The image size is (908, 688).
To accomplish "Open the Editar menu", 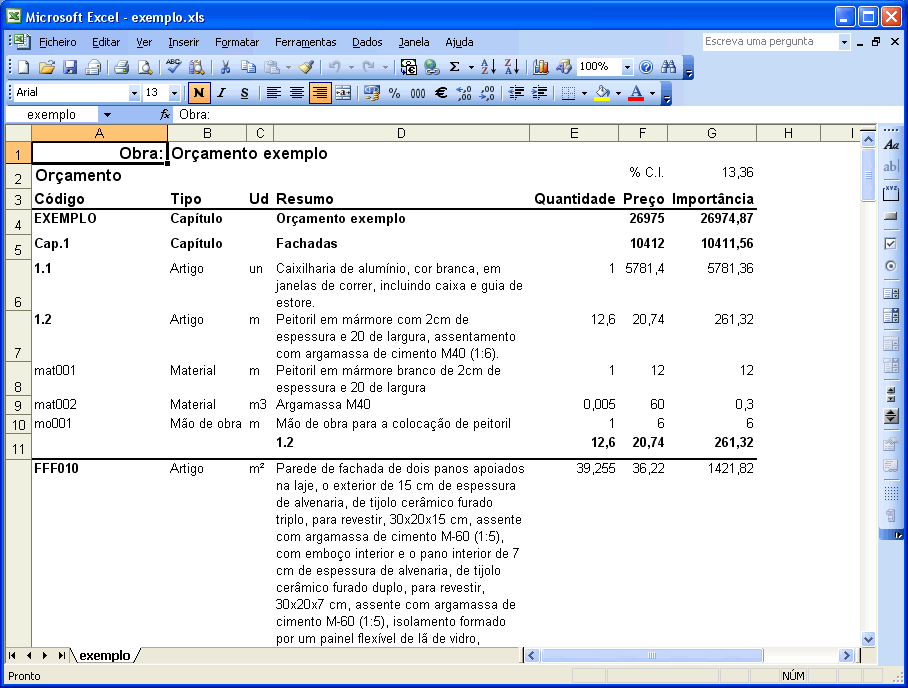I will [x=106, y=42].
